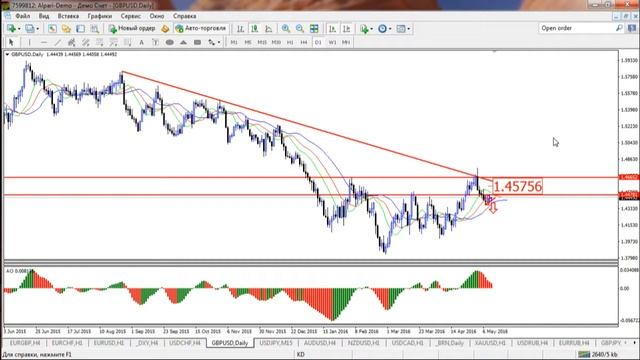Toggle chart auto scroll
Viewport: 640px width, 360px height.
(x=332, y=29)
